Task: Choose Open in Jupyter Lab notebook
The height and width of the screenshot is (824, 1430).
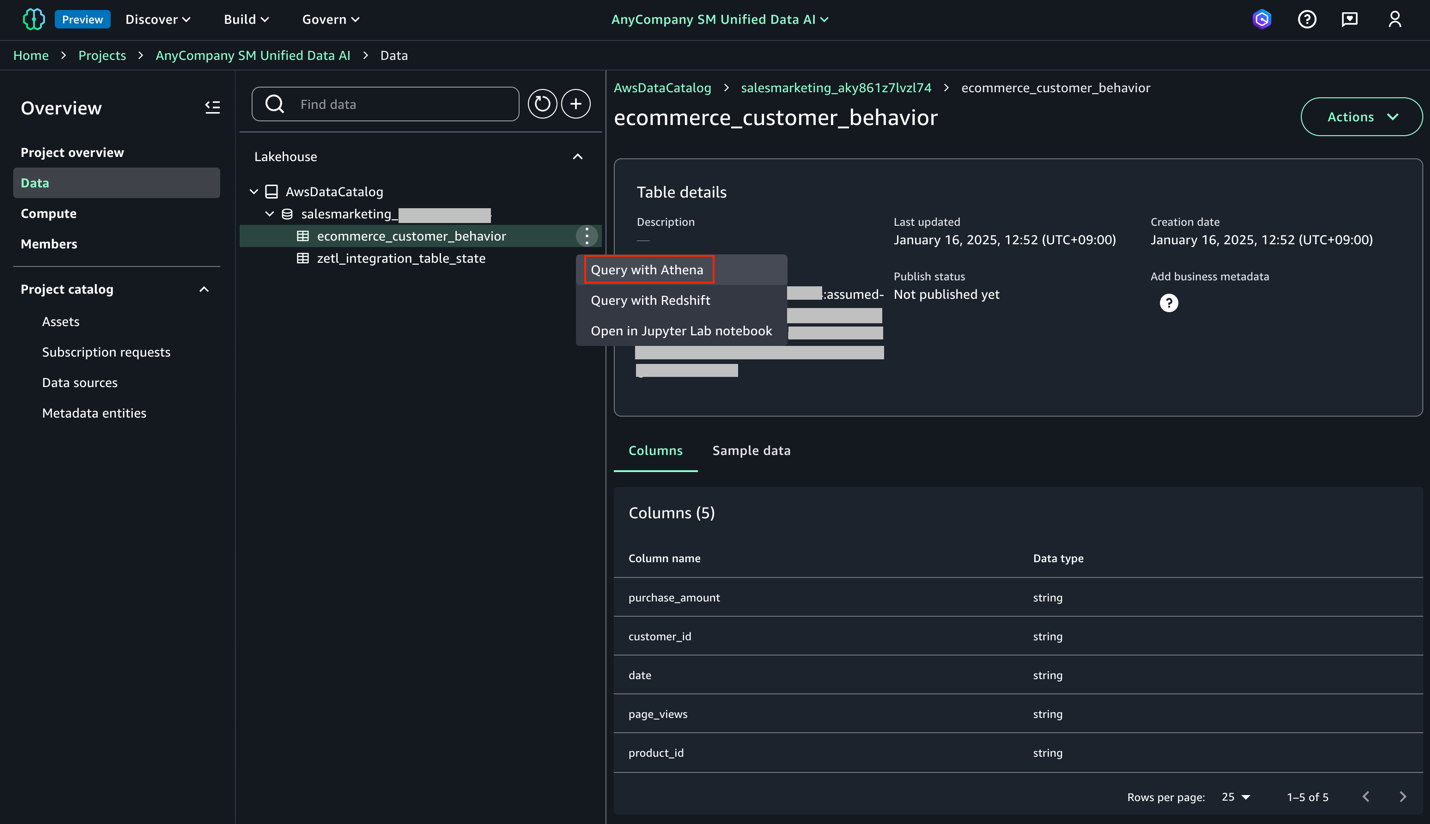Action: [x=681, y=331]
